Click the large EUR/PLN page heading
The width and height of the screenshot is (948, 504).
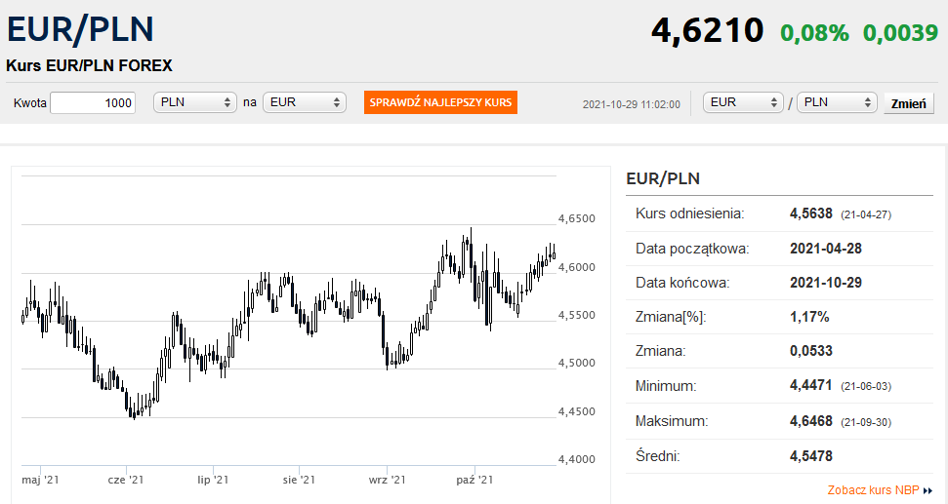pyautogui.click(x=80, y=30)
